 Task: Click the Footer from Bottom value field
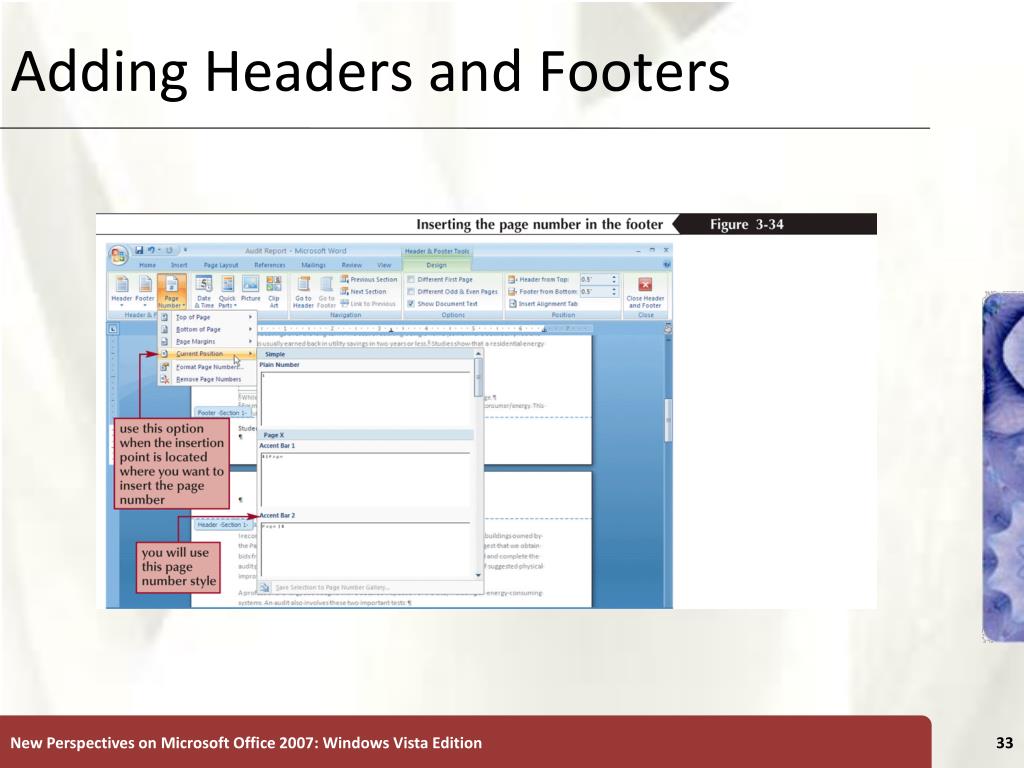pos(595,292)
